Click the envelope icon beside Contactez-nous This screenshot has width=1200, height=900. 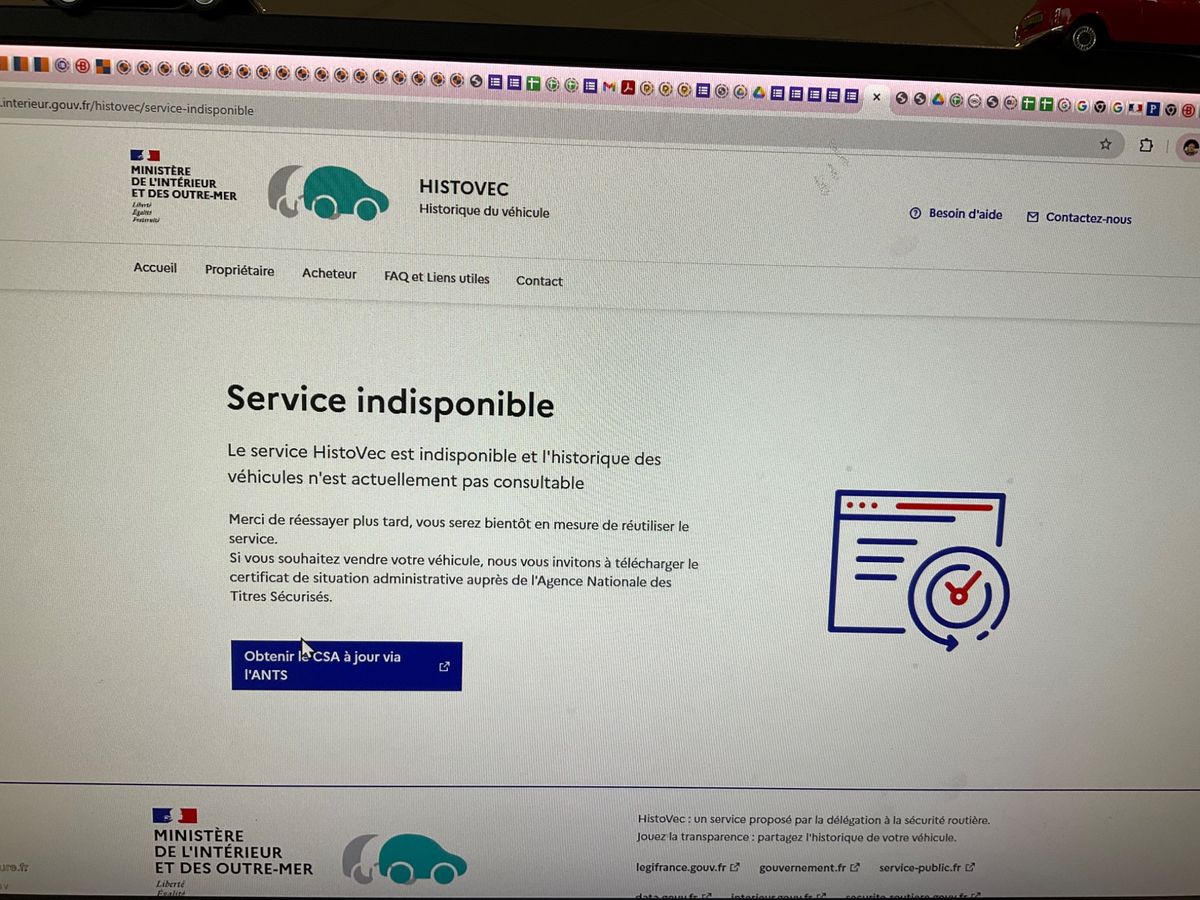coord(1033,217)
